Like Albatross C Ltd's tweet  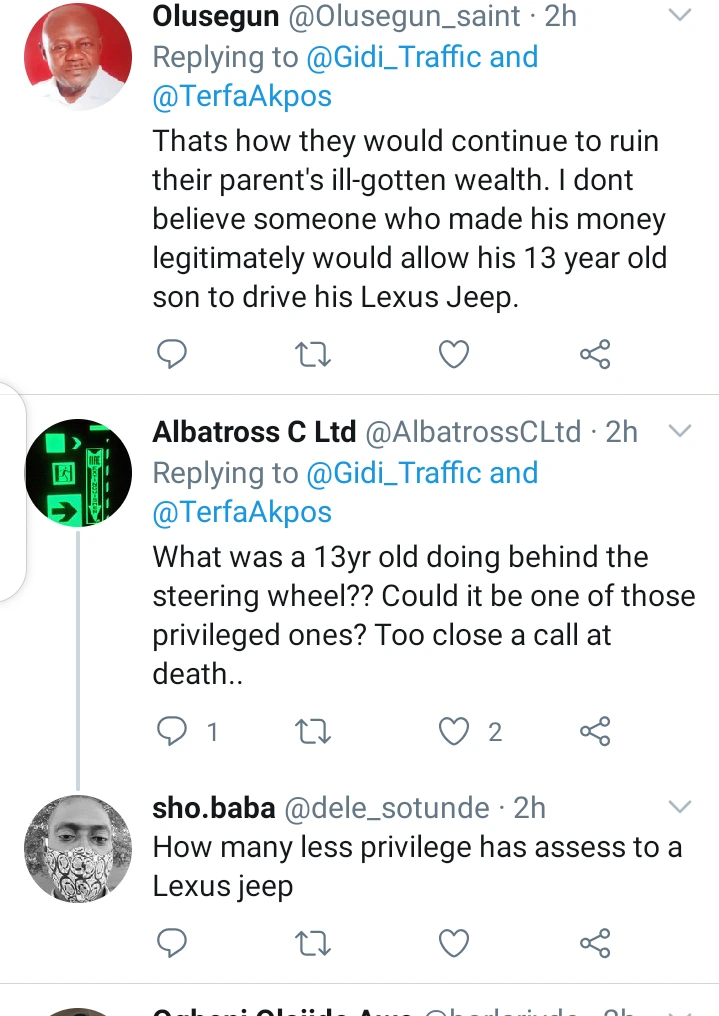455,732
